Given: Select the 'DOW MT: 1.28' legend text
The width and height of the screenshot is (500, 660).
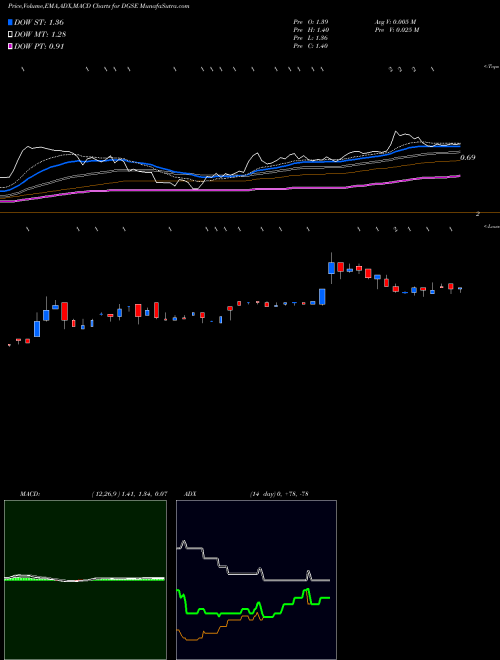Looking at the screenshot, I should 40,35.
